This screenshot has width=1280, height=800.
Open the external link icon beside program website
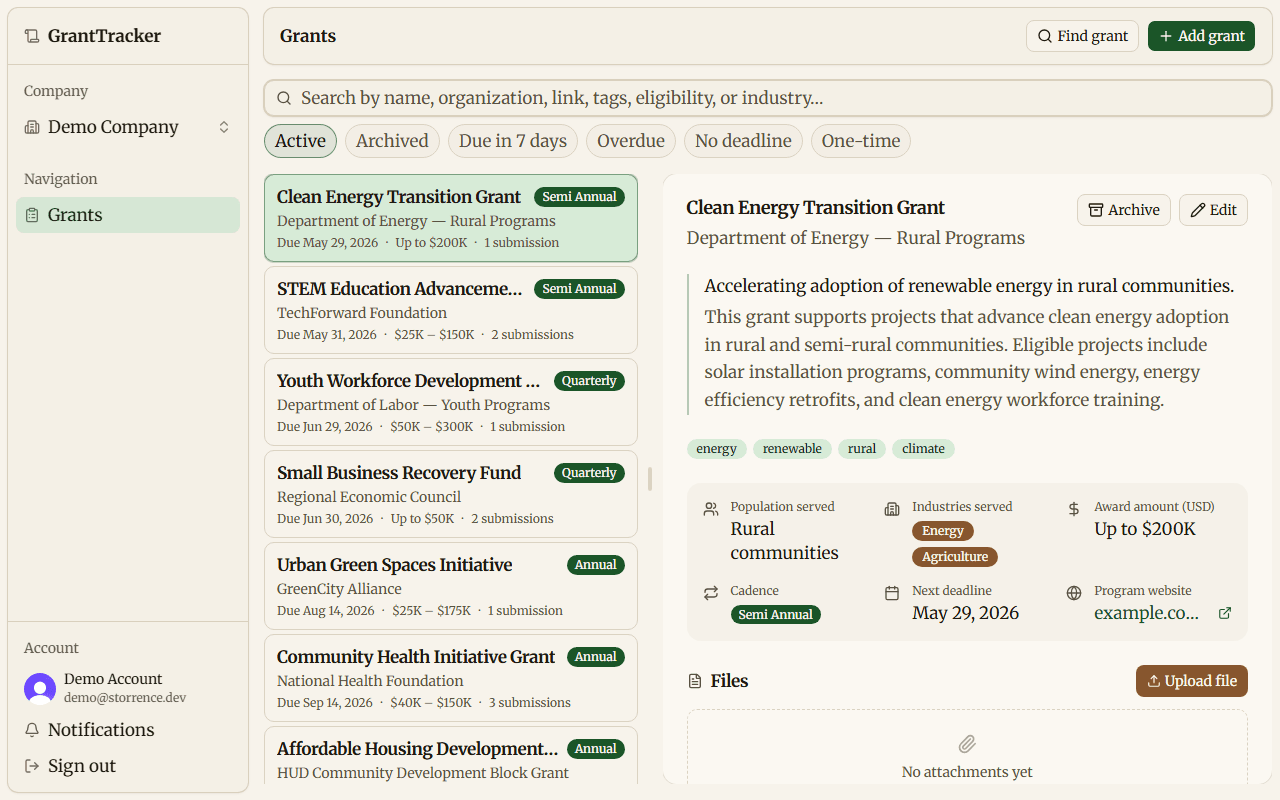pyautogui.click(x=1225, y=614)
